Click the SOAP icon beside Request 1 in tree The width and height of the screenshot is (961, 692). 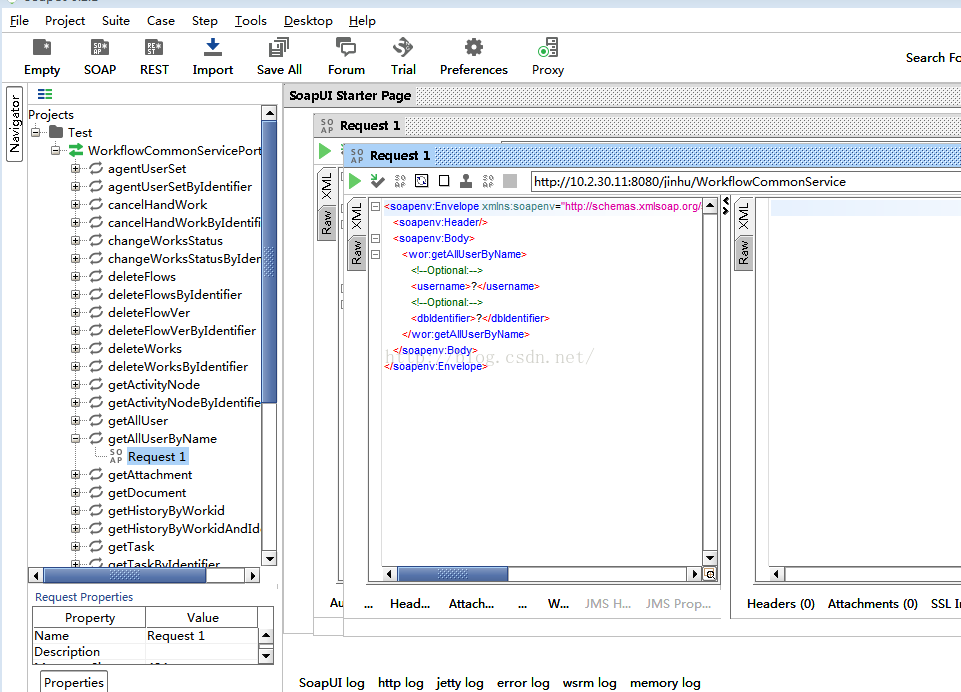tap(116, 456)
